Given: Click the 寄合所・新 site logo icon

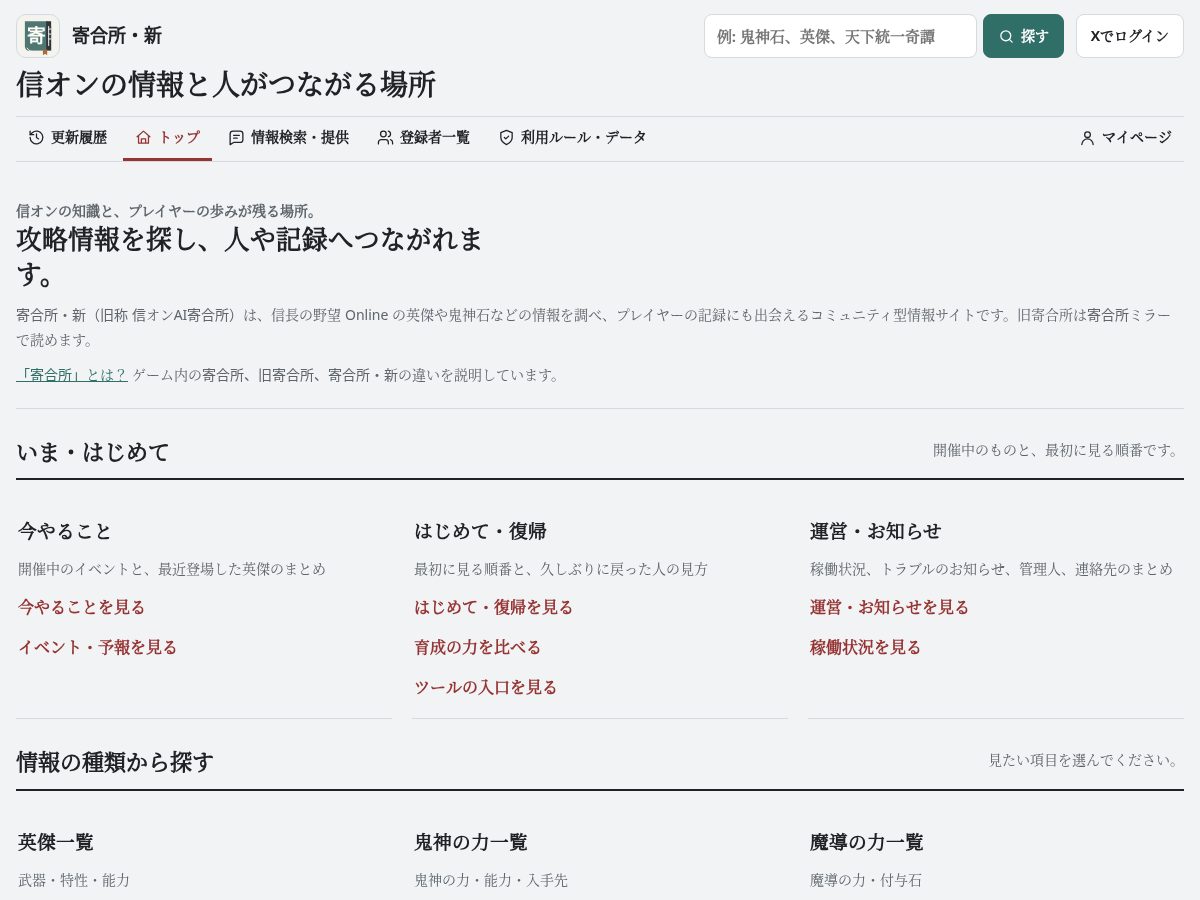Looking at the screenshot, I should (x=38, y=36).
